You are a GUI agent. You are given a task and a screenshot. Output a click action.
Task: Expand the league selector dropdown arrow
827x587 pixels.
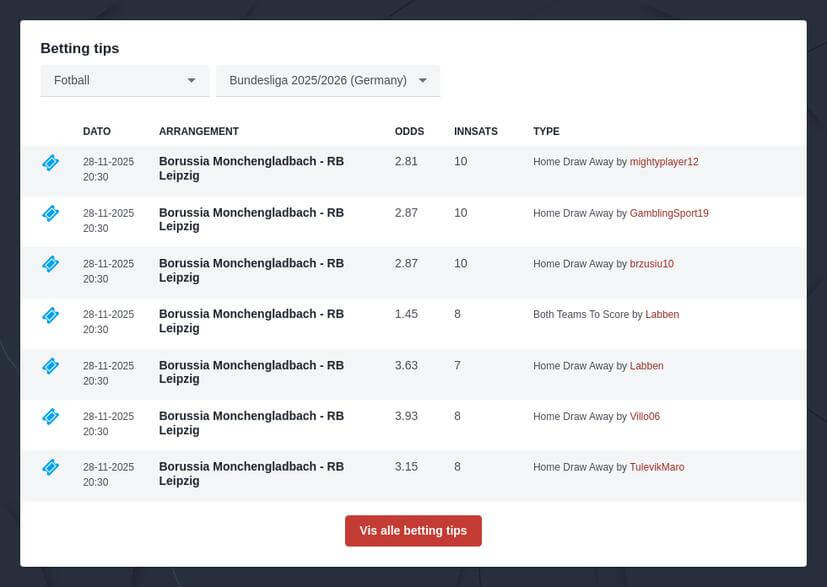point(422,81)
